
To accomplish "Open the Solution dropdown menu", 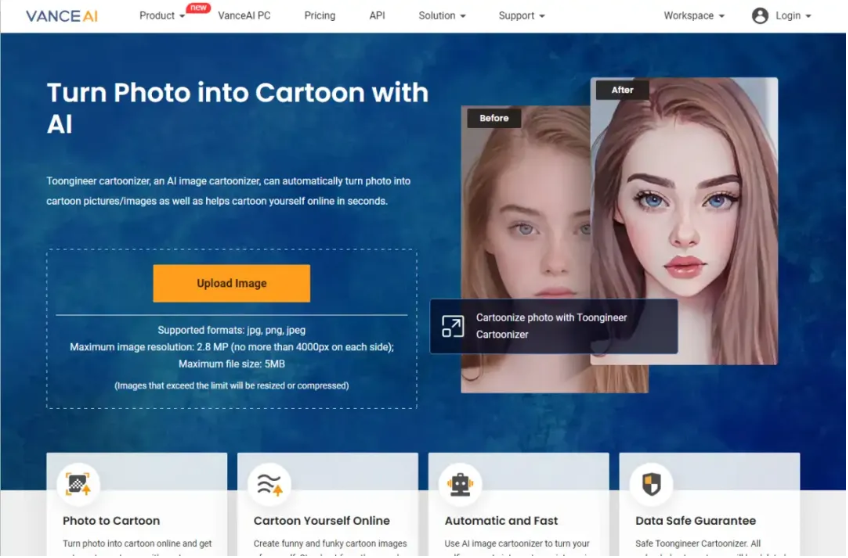I will click(x=442, y=16).
